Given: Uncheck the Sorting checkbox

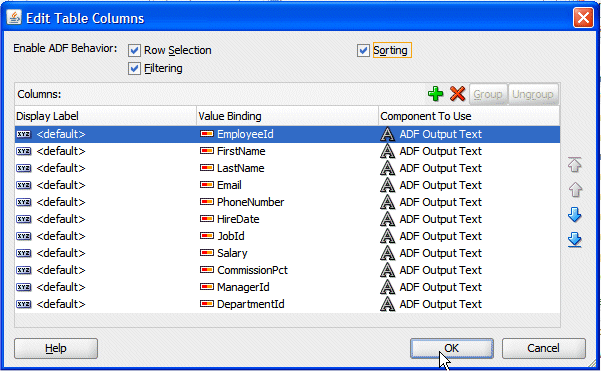Looking at the screenshot, I should (x=363, y=50).
